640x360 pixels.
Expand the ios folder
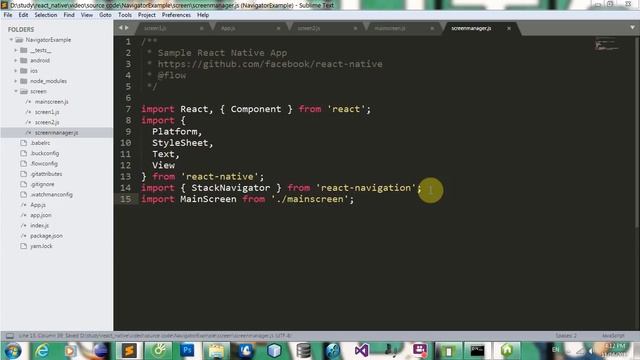tap(16, 71)
